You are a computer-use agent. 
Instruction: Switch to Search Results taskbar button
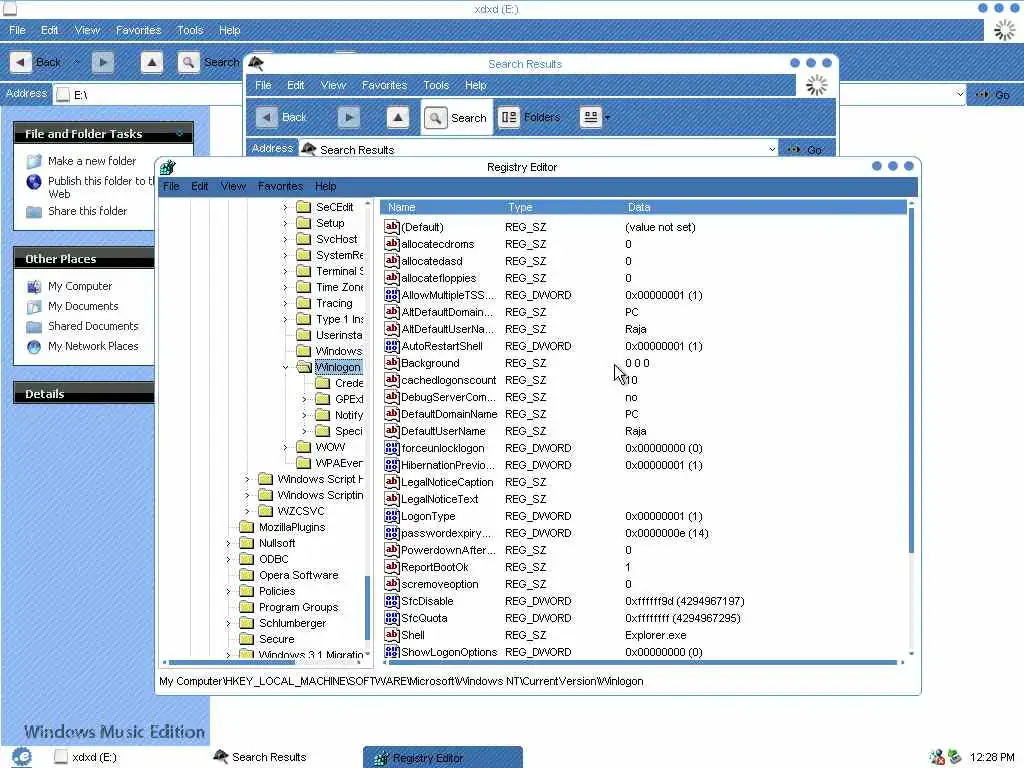(260, 758)
